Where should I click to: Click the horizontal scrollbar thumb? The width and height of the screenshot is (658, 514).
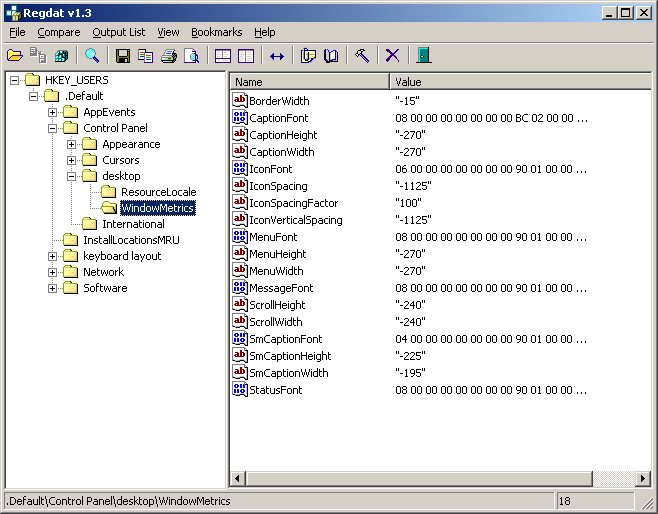point(419,478)
